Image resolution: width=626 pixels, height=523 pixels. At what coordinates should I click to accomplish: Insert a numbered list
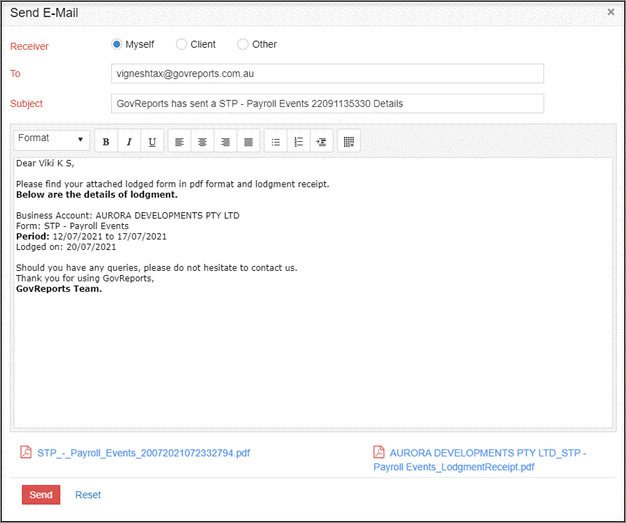pos(298,142)
